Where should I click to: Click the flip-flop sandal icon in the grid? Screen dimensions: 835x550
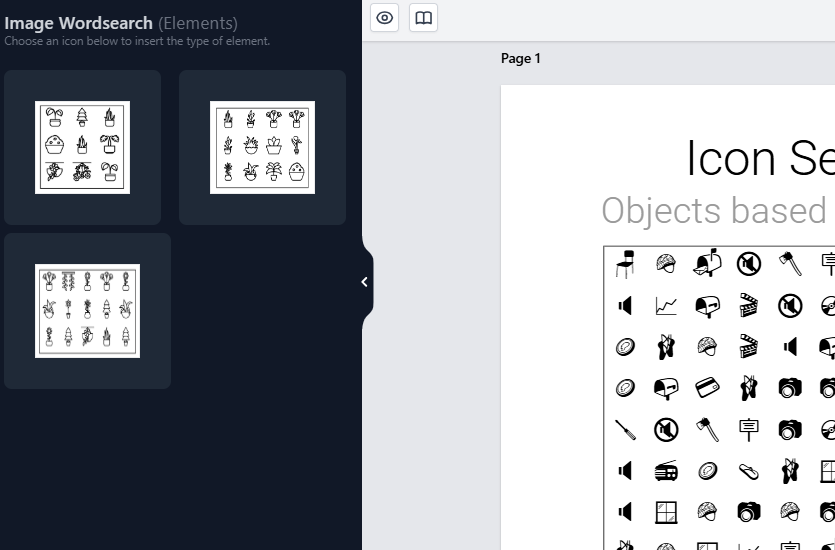point(749,471)
